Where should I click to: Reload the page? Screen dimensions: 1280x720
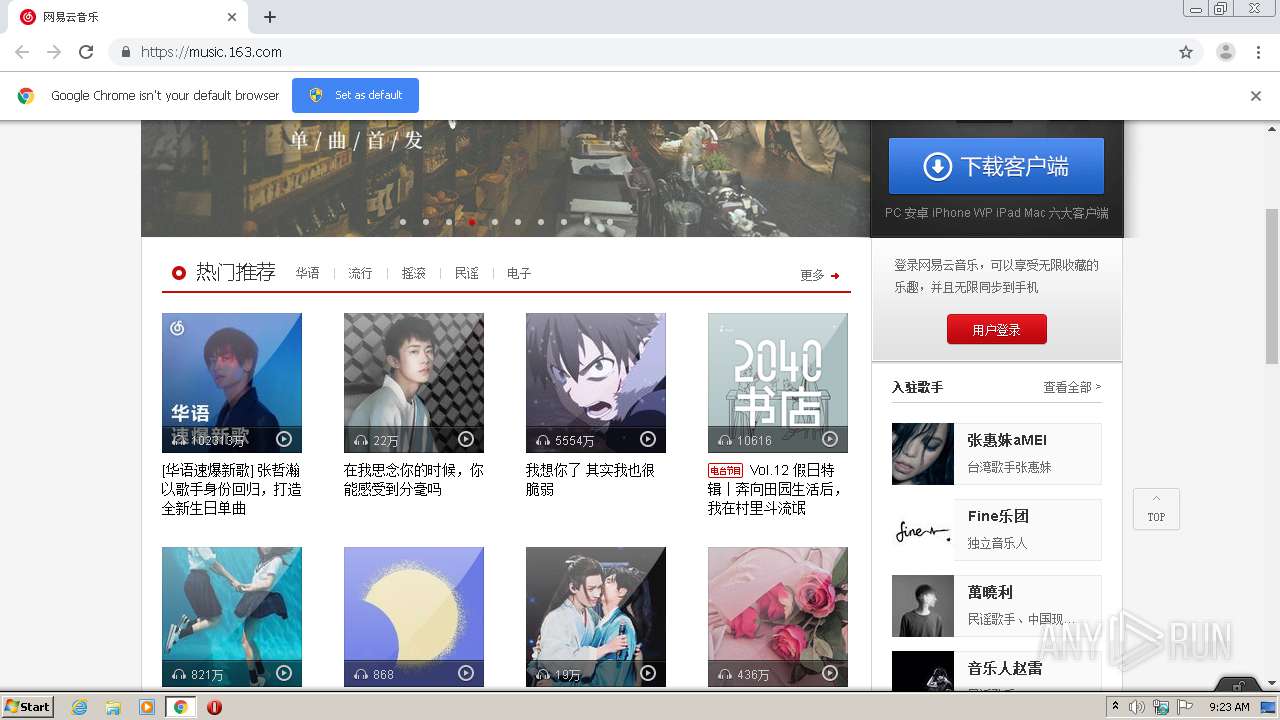[86, 52]
